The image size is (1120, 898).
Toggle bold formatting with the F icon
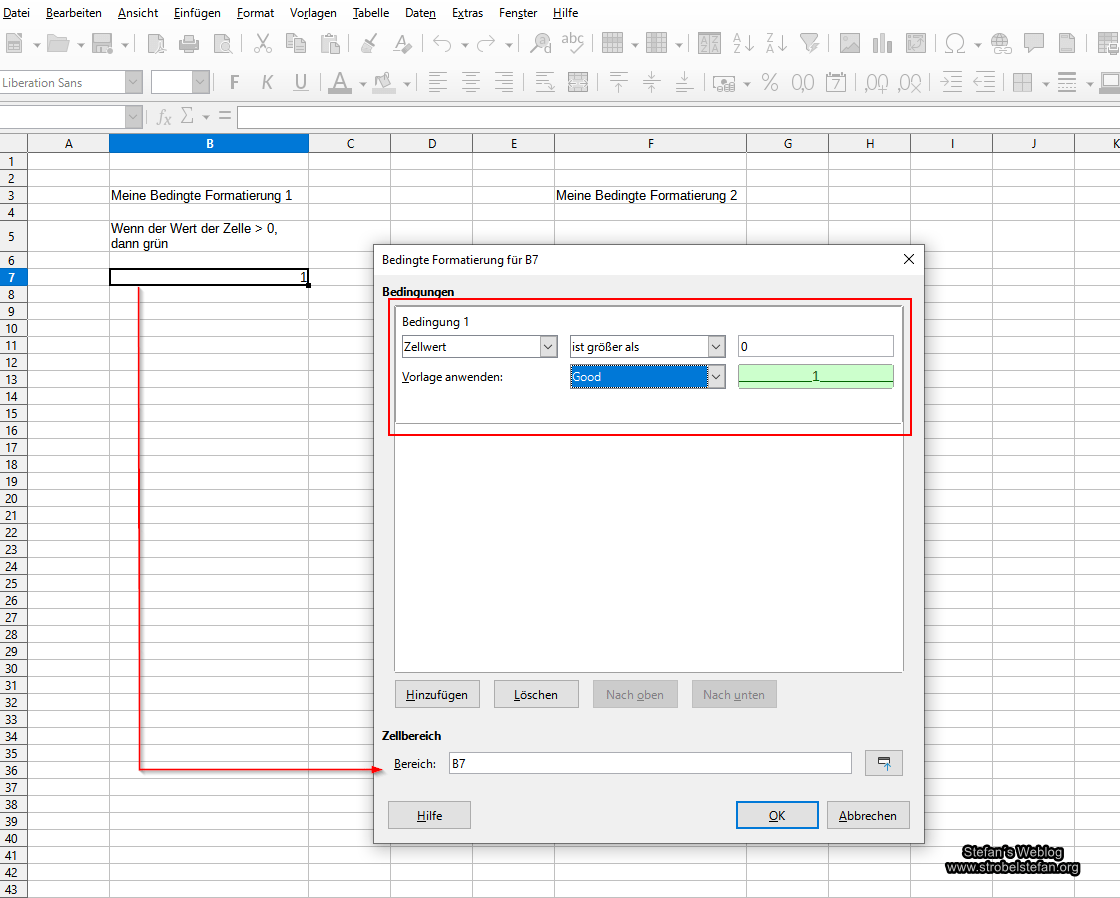[x=233, y=82]
